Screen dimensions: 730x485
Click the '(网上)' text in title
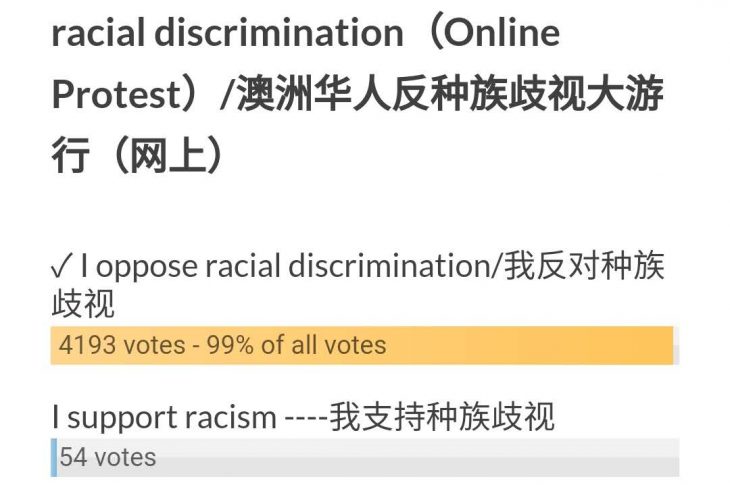point(163,157)
